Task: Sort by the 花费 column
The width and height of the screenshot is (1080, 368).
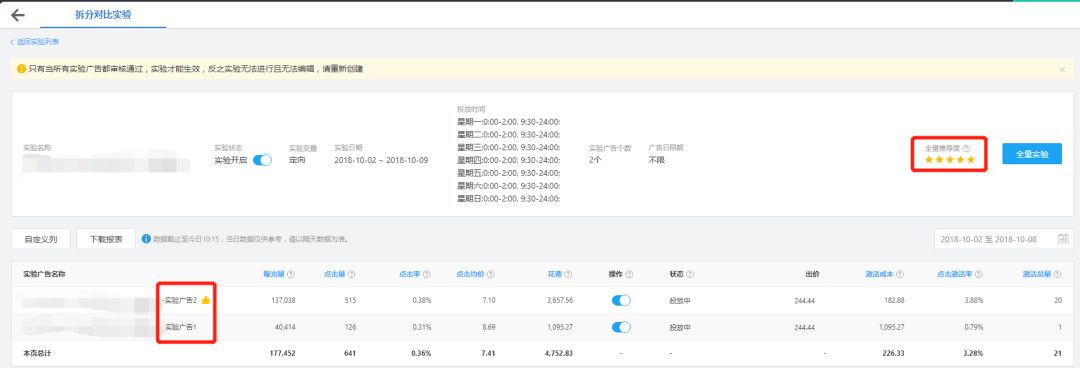Action: pos(555,274)
